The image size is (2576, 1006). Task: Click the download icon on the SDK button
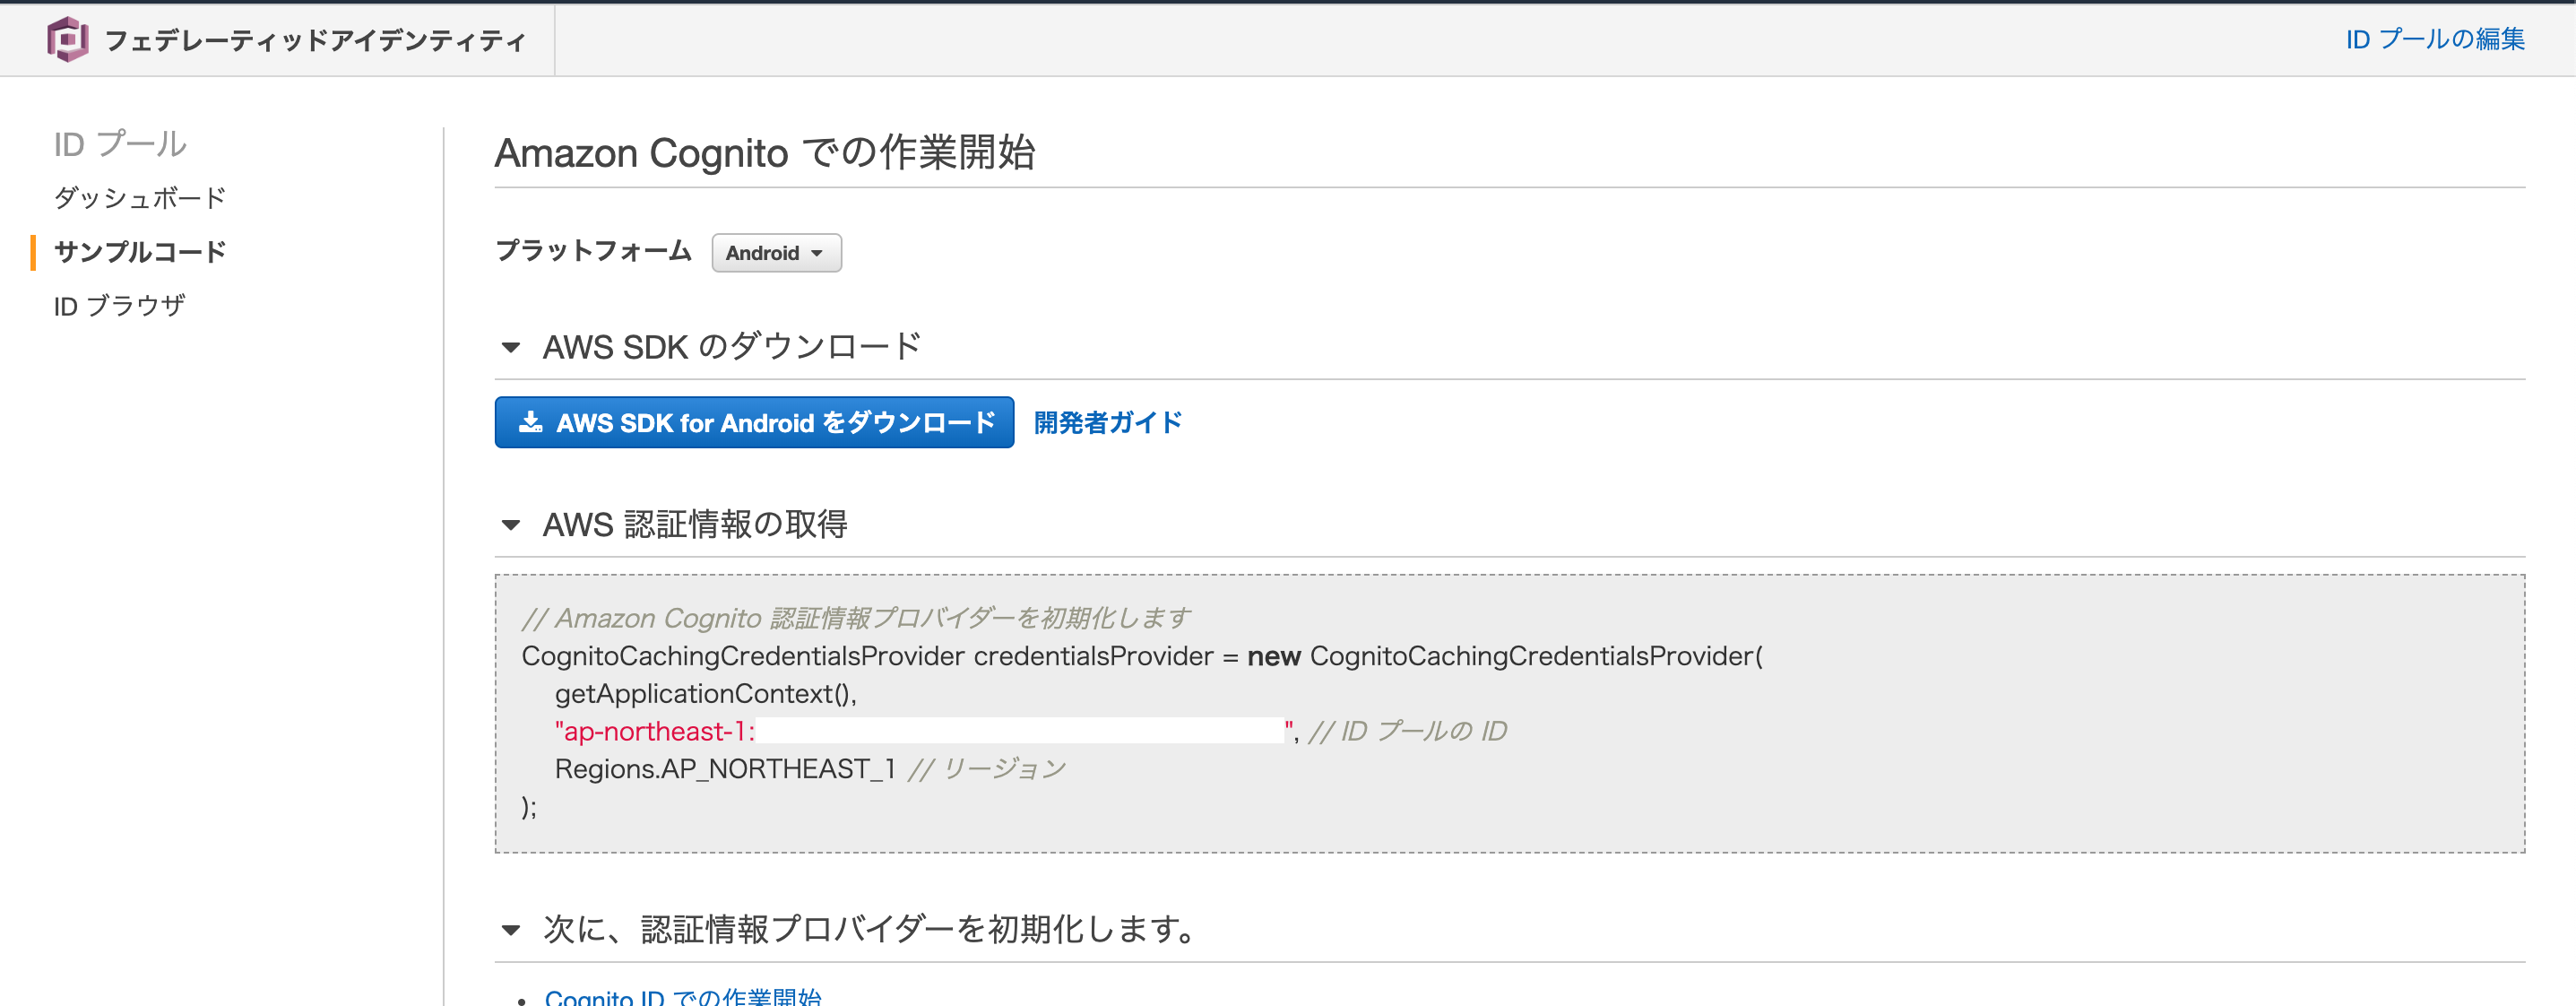click(531, 422)
